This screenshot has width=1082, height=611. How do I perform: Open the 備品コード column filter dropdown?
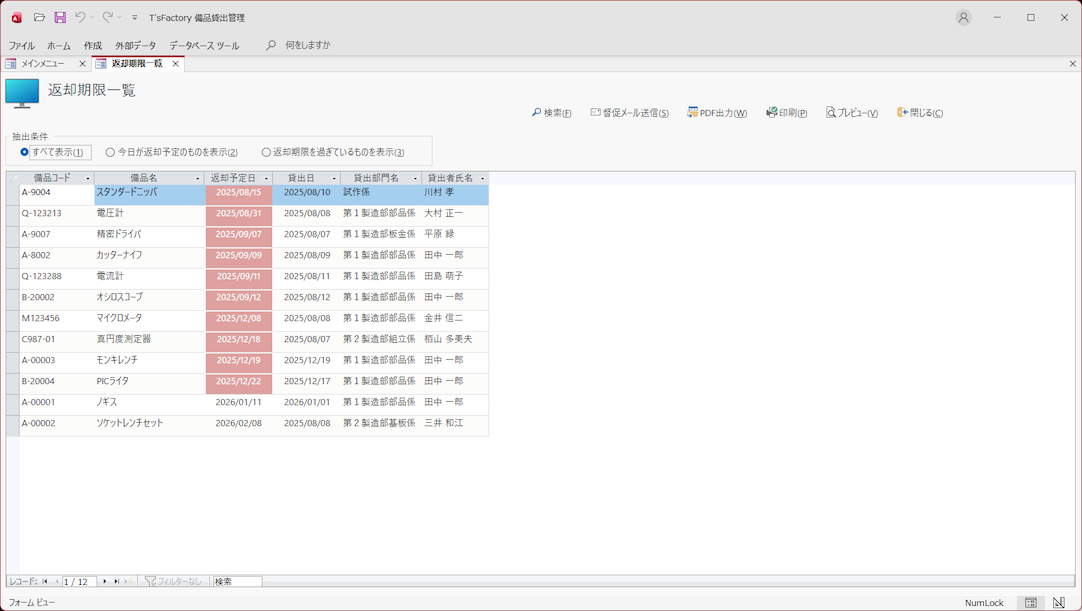[x=88, y=178]
